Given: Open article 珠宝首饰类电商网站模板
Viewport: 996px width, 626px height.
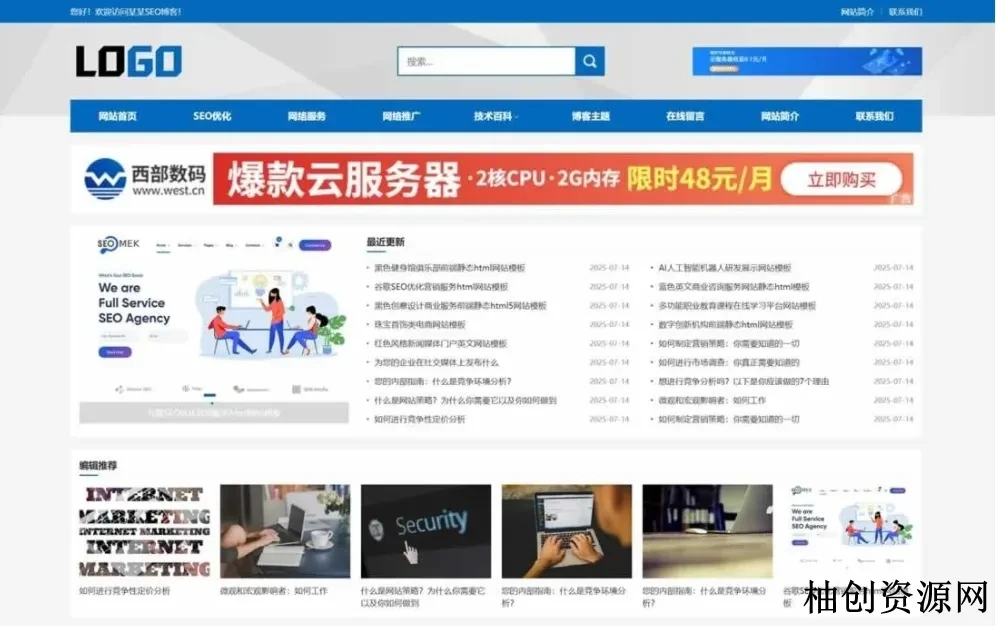Looking at the screenshot, I should [x=419, y=325].
